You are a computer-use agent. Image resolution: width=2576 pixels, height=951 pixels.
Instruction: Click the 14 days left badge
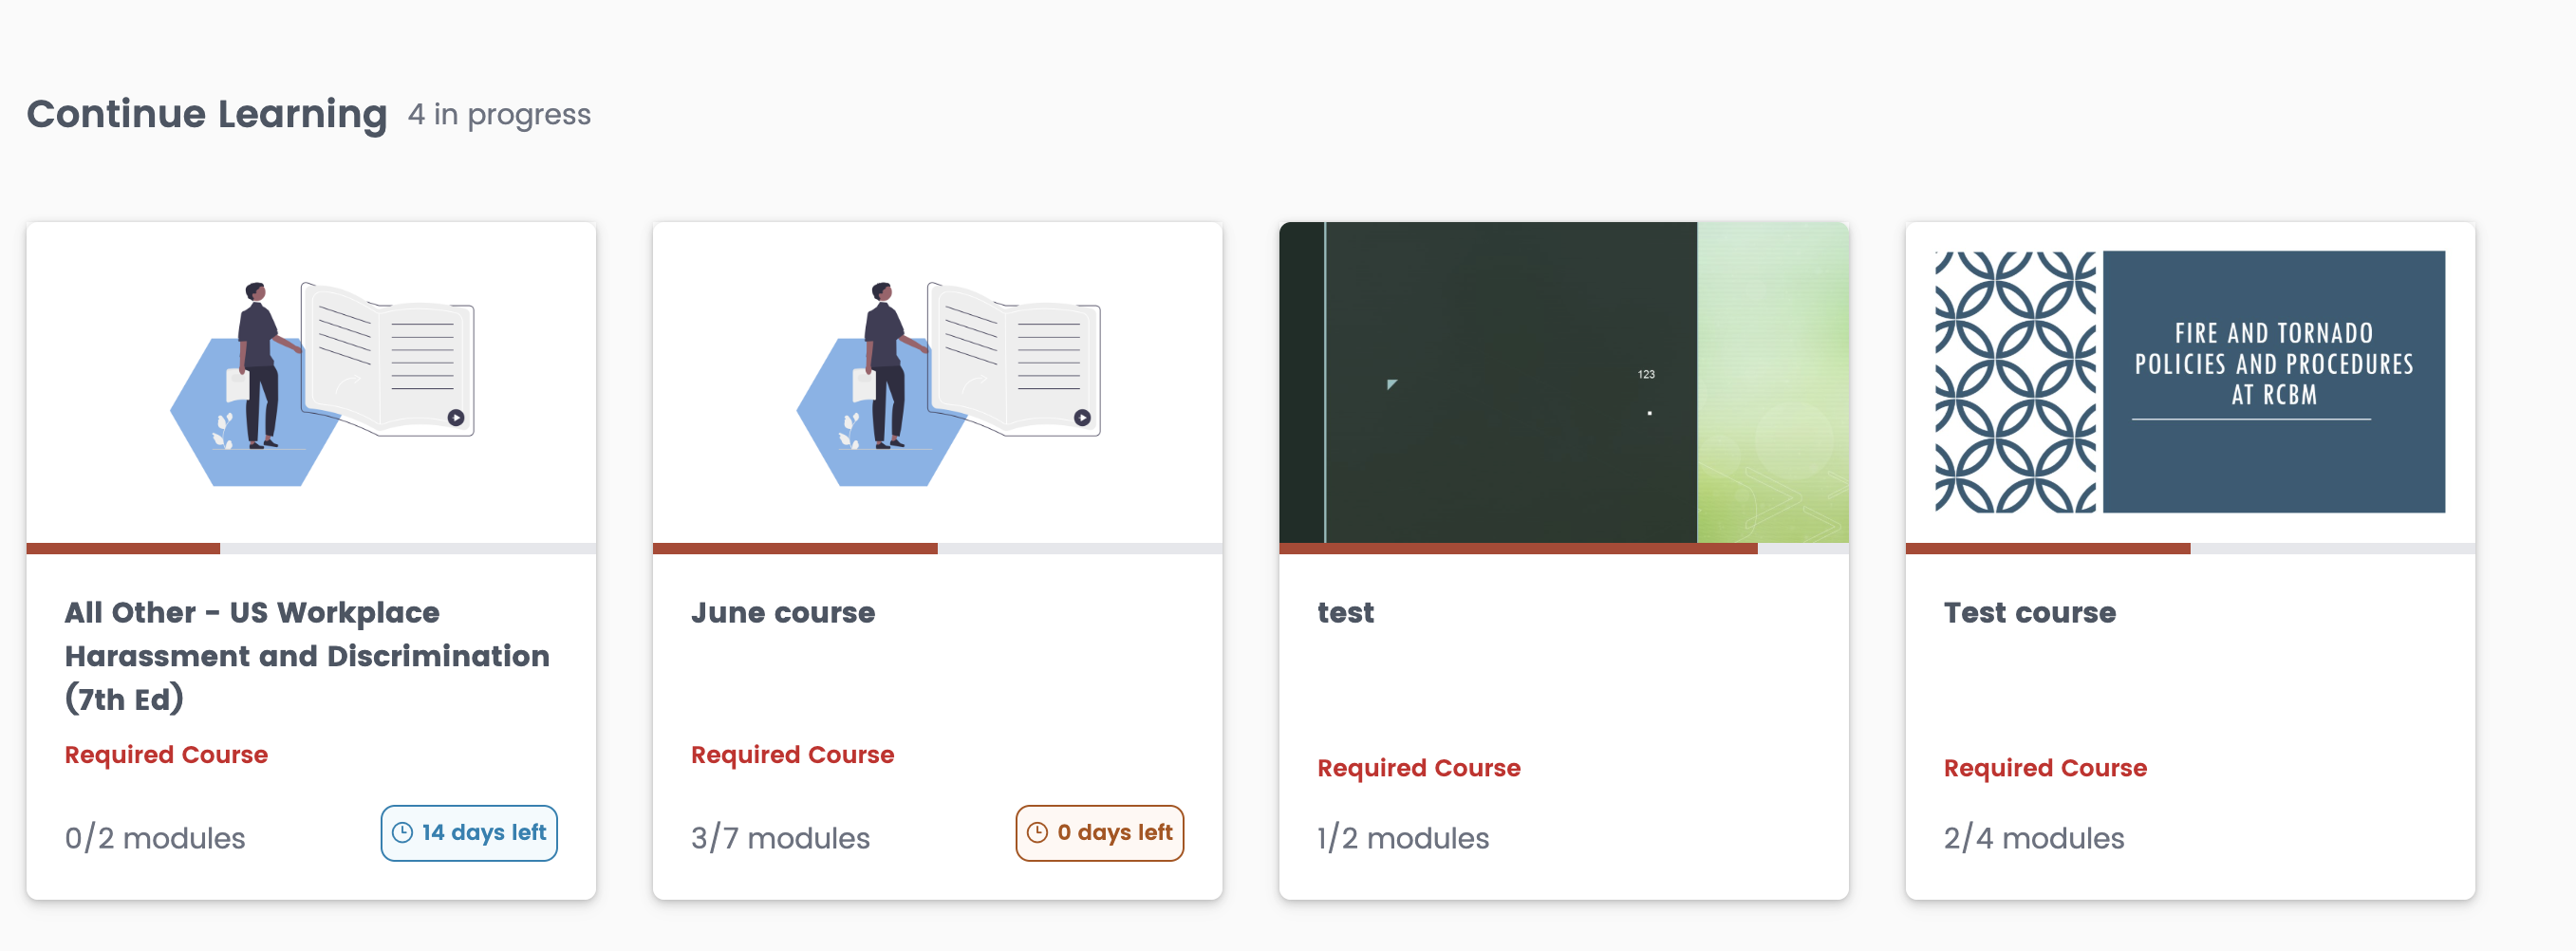coord(469,832)
